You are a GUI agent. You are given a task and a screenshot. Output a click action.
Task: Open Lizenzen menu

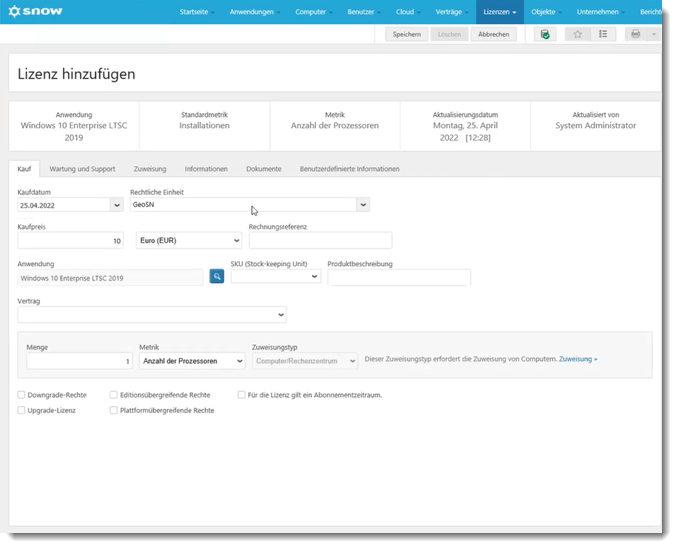500,12
